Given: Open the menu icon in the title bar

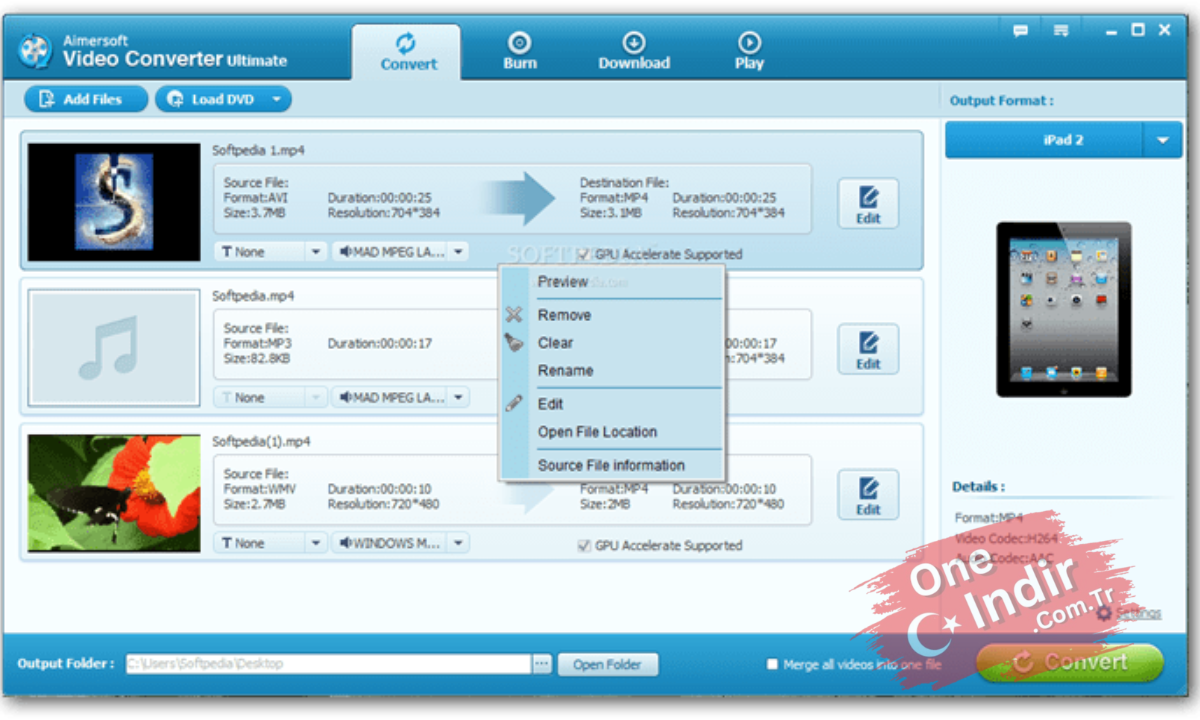Looking at the screenshot, I should point(1061,31).
